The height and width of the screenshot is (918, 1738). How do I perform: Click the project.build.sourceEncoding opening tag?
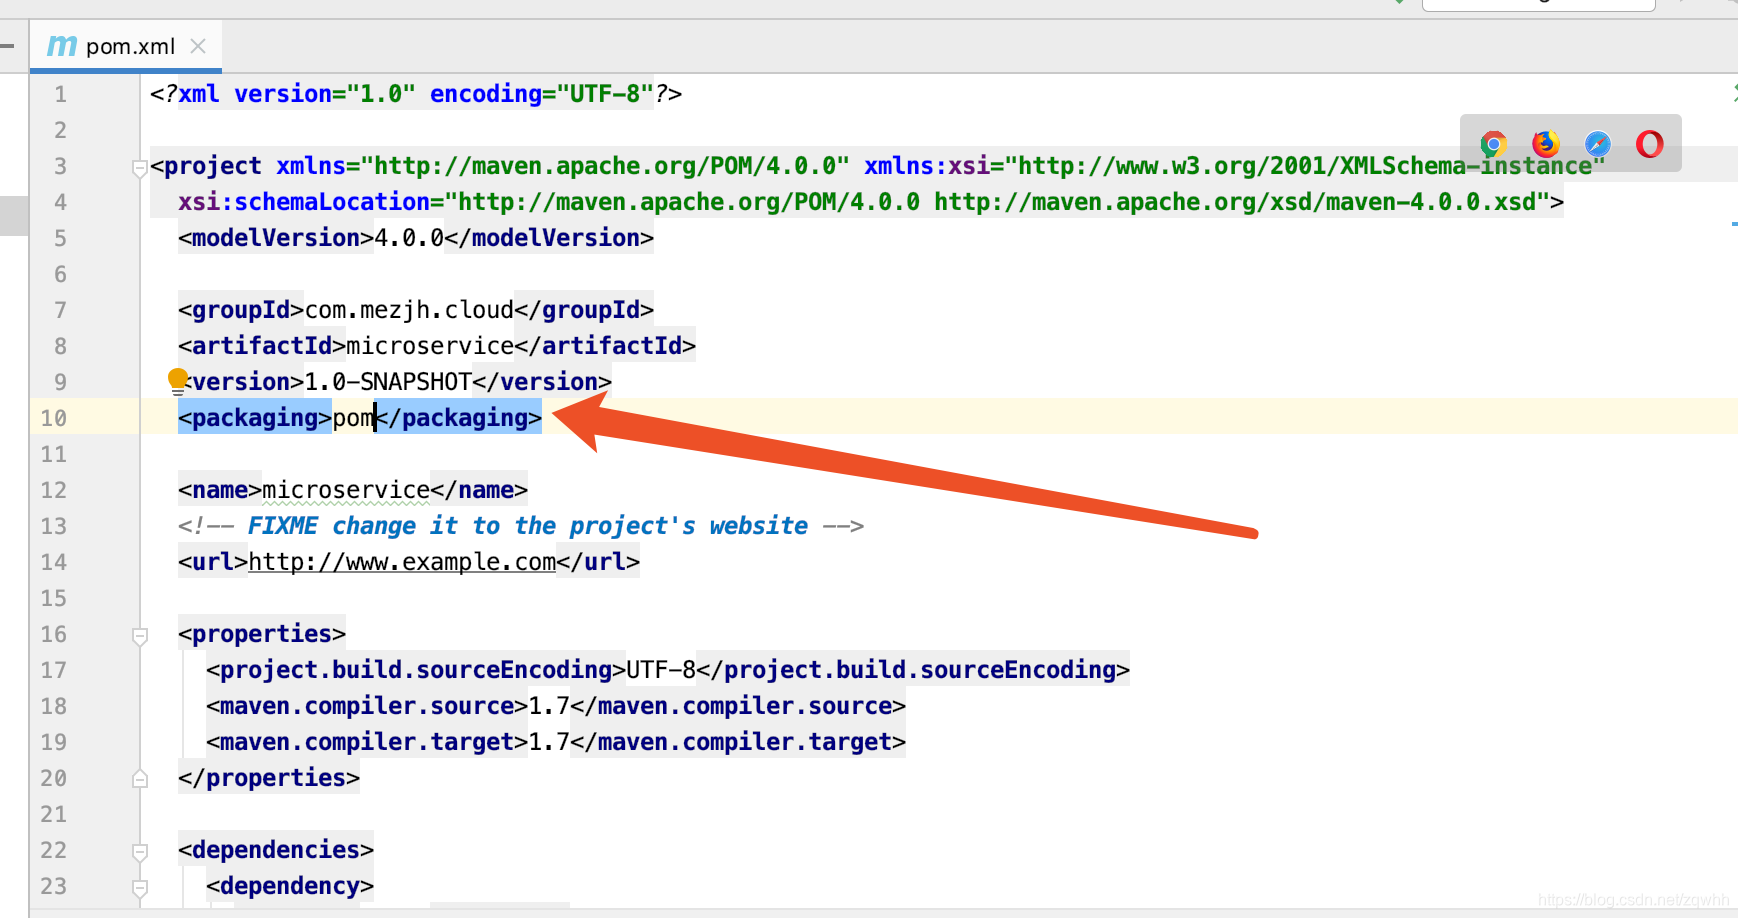coord(416,670)
